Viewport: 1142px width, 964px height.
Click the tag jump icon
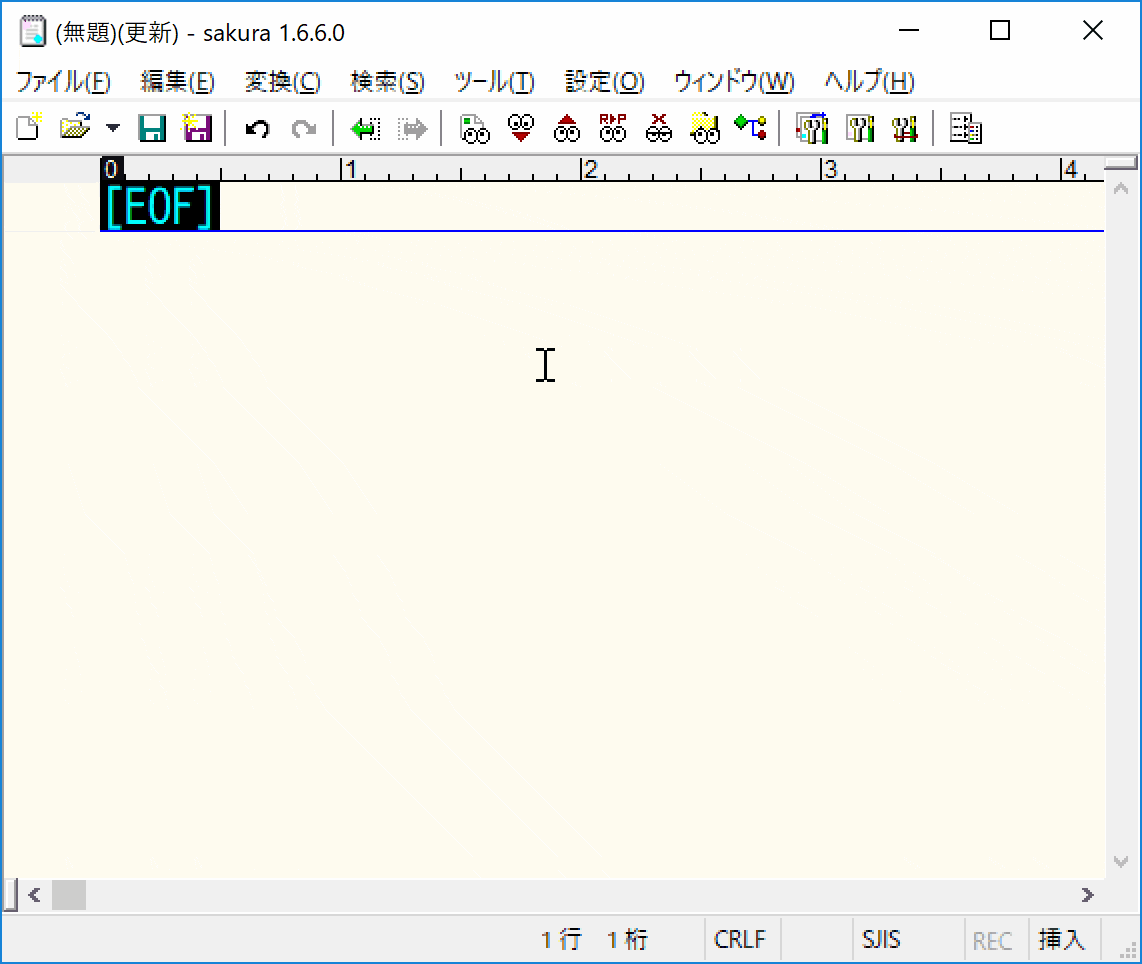(751, 127)
